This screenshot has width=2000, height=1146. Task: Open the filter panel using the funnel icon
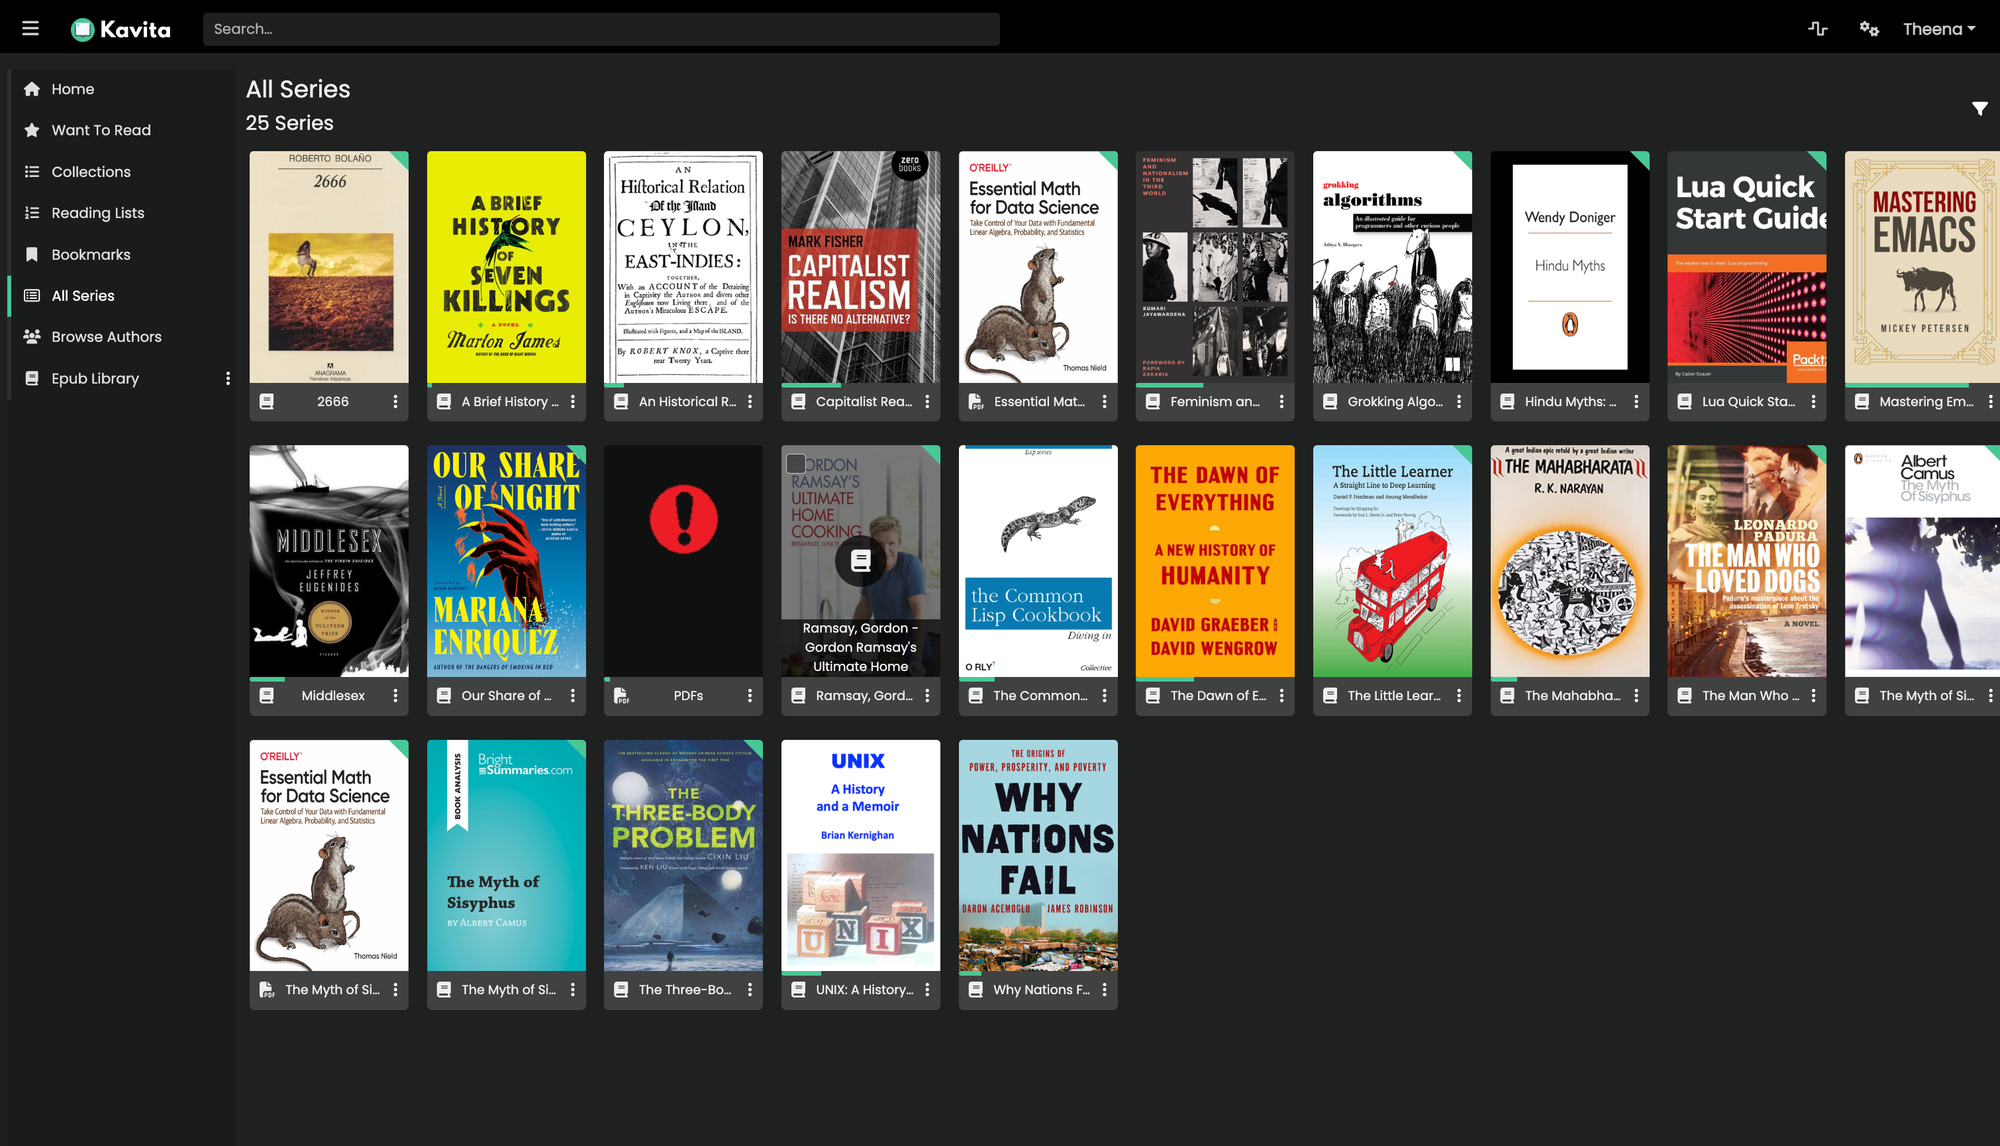pos(1981,108)
